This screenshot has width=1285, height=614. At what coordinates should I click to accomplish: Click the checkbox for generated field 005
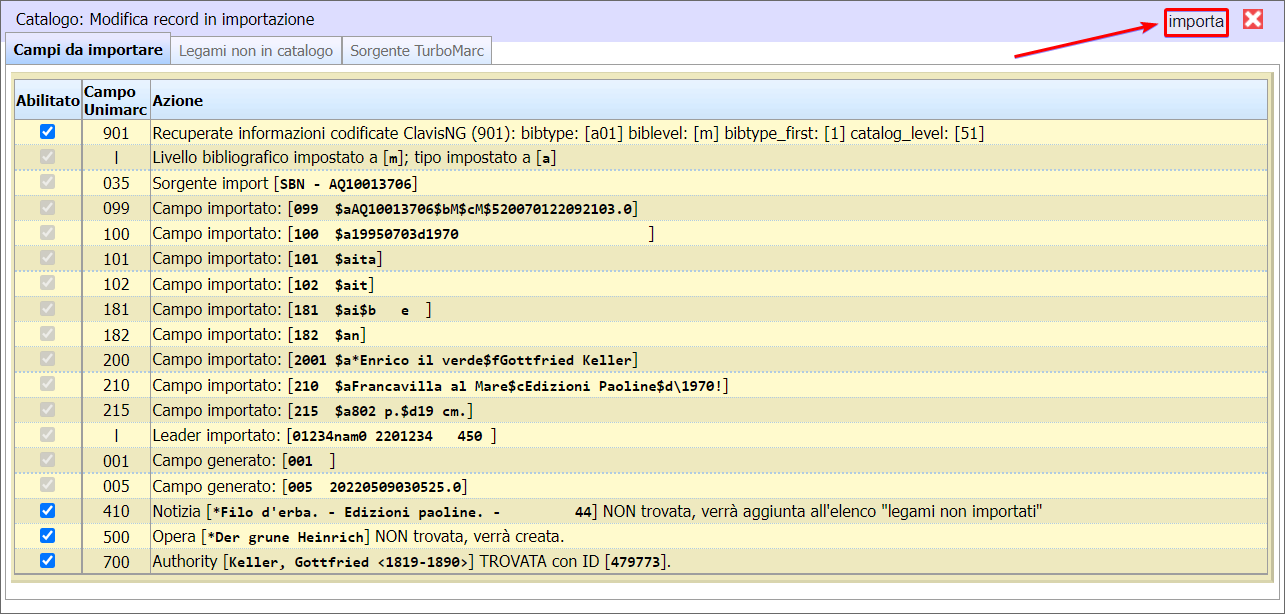point(47,486)
